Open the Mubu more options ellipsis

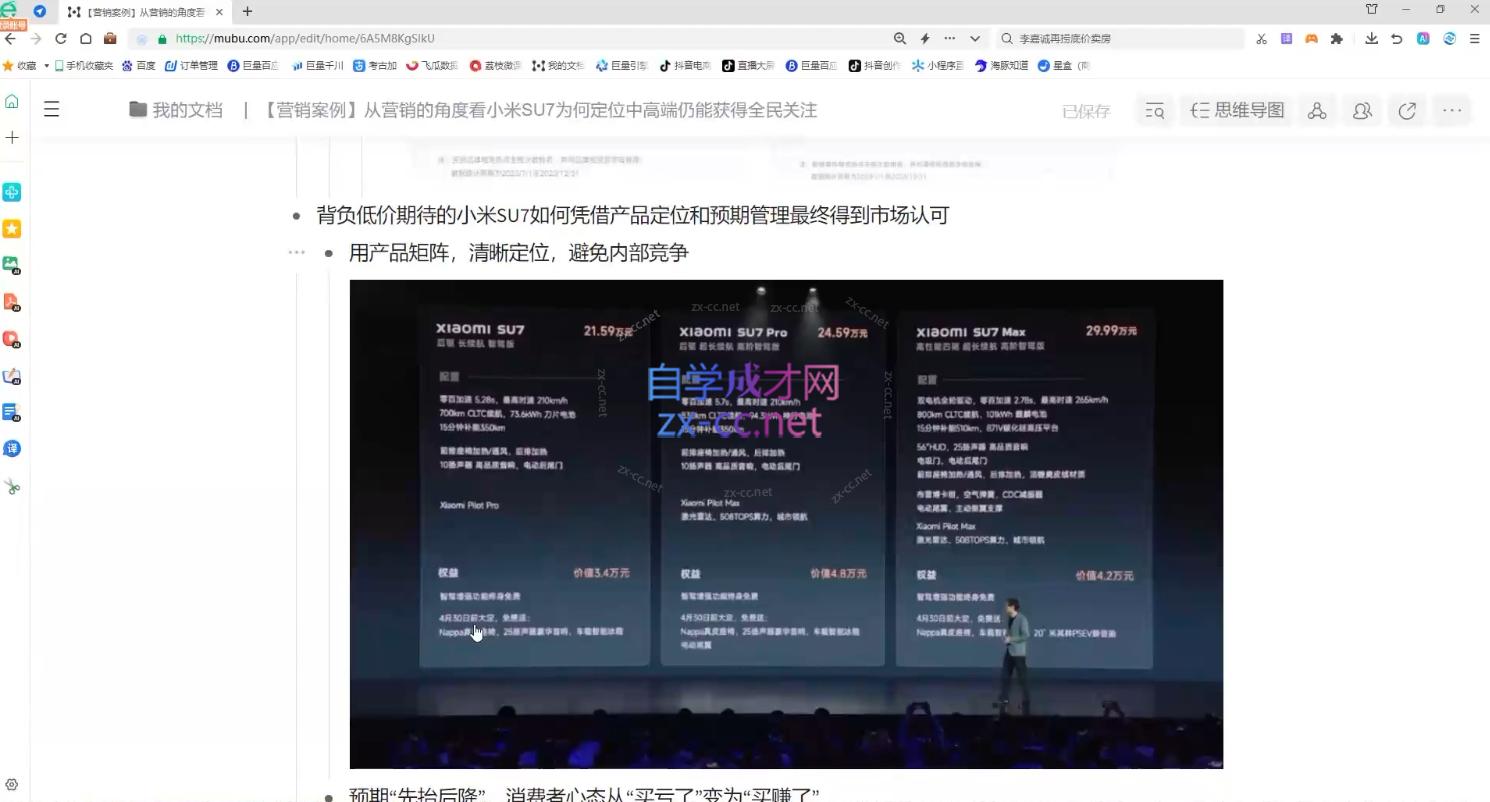pos(1452,110)
